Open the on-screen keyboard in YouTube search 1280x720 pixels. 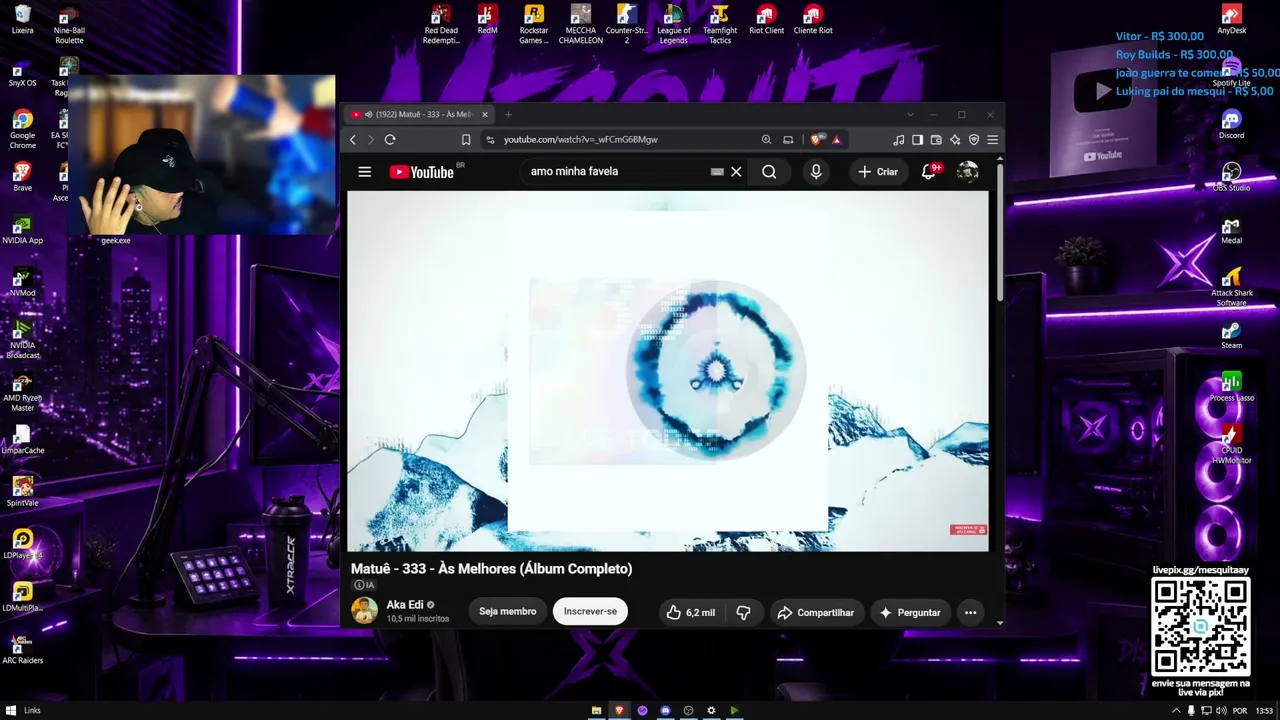point(717,172)
